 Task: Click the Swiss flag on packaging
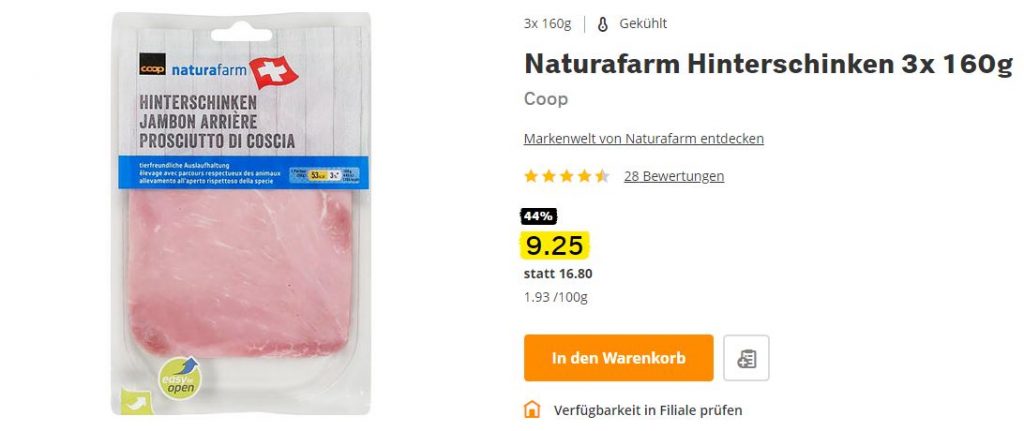pos(273,72)
